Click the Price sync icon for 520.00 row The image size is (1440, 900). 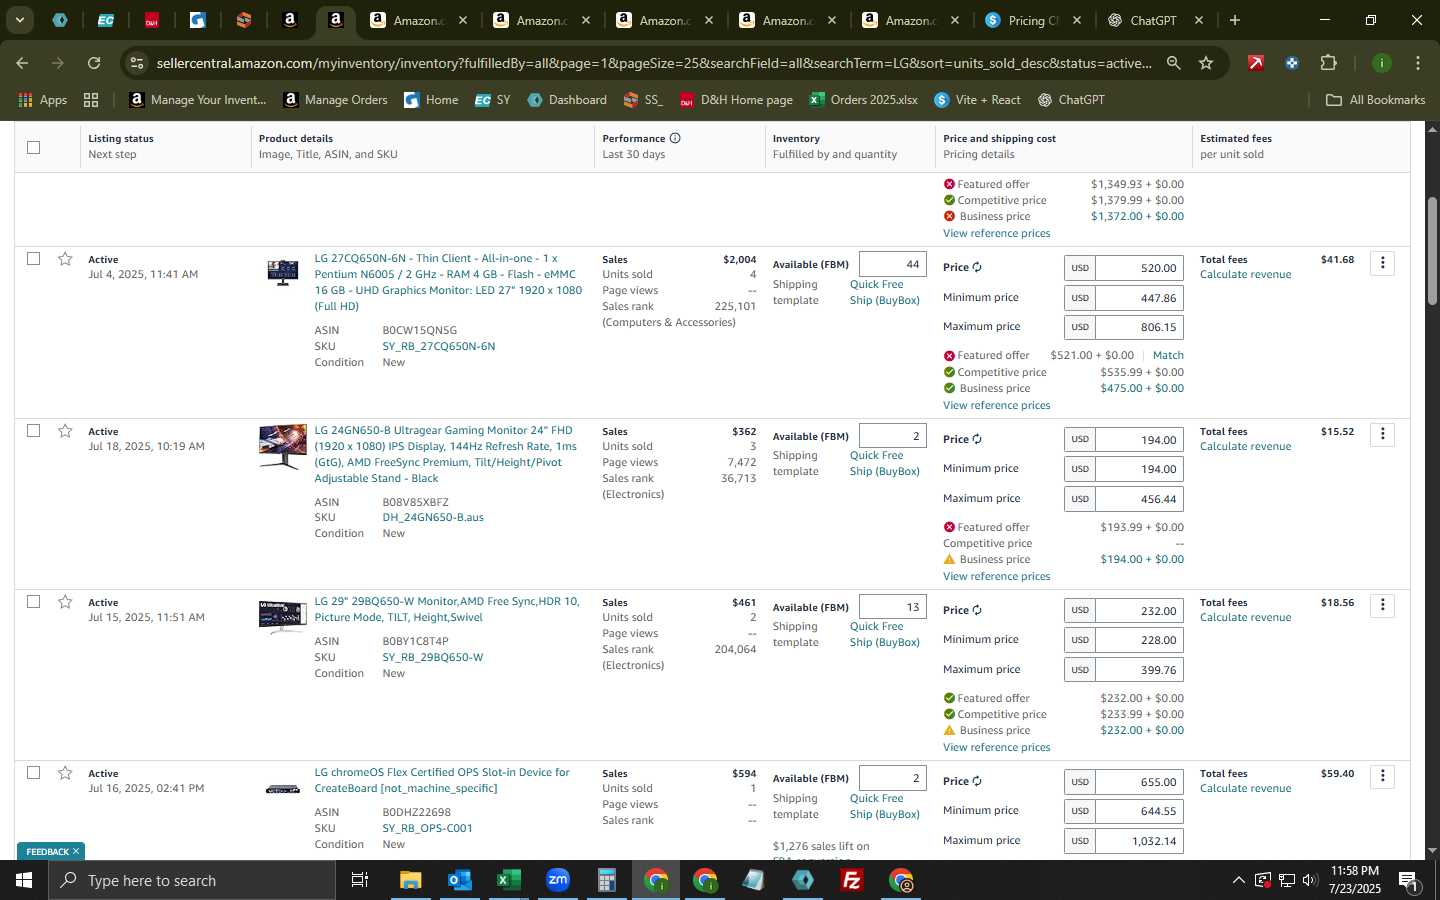[x=977, y=267]
